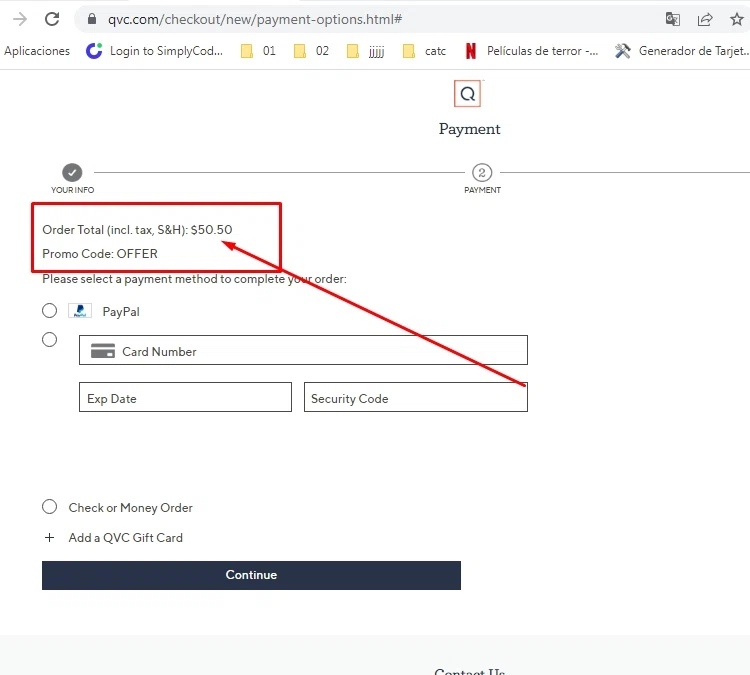This screenshot has width=750, height=675.
Task: Open the Netflix Películas de terror bookmark
Action: point(531,51)
